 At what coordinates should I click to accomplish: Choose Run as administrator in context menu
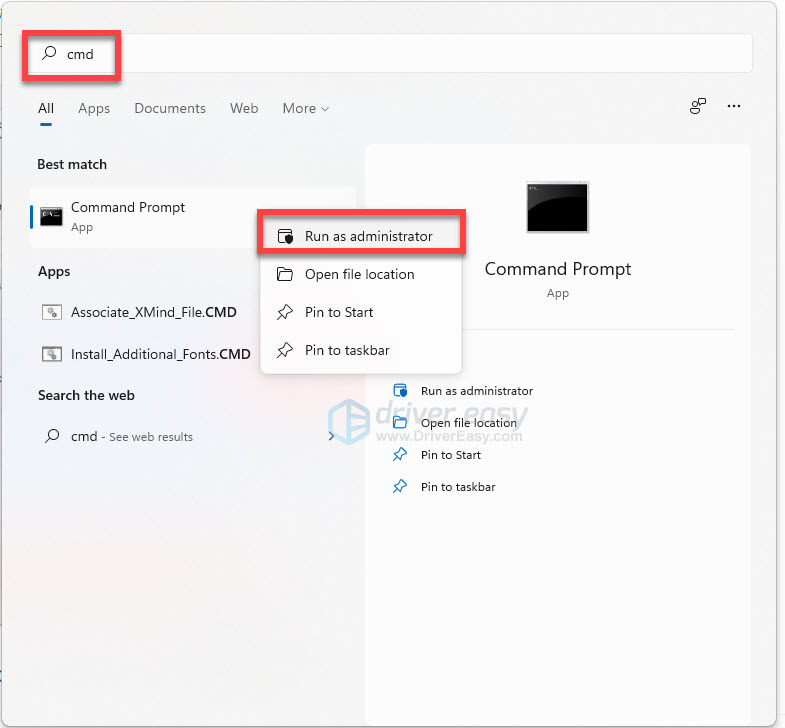point(368,237)
